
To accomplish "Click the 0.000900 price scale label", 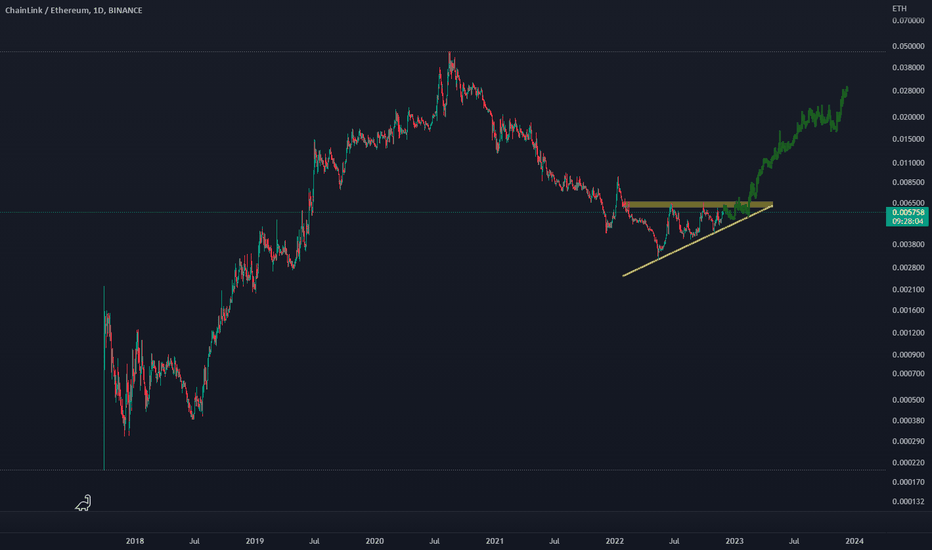I will [x=908, y=355].
